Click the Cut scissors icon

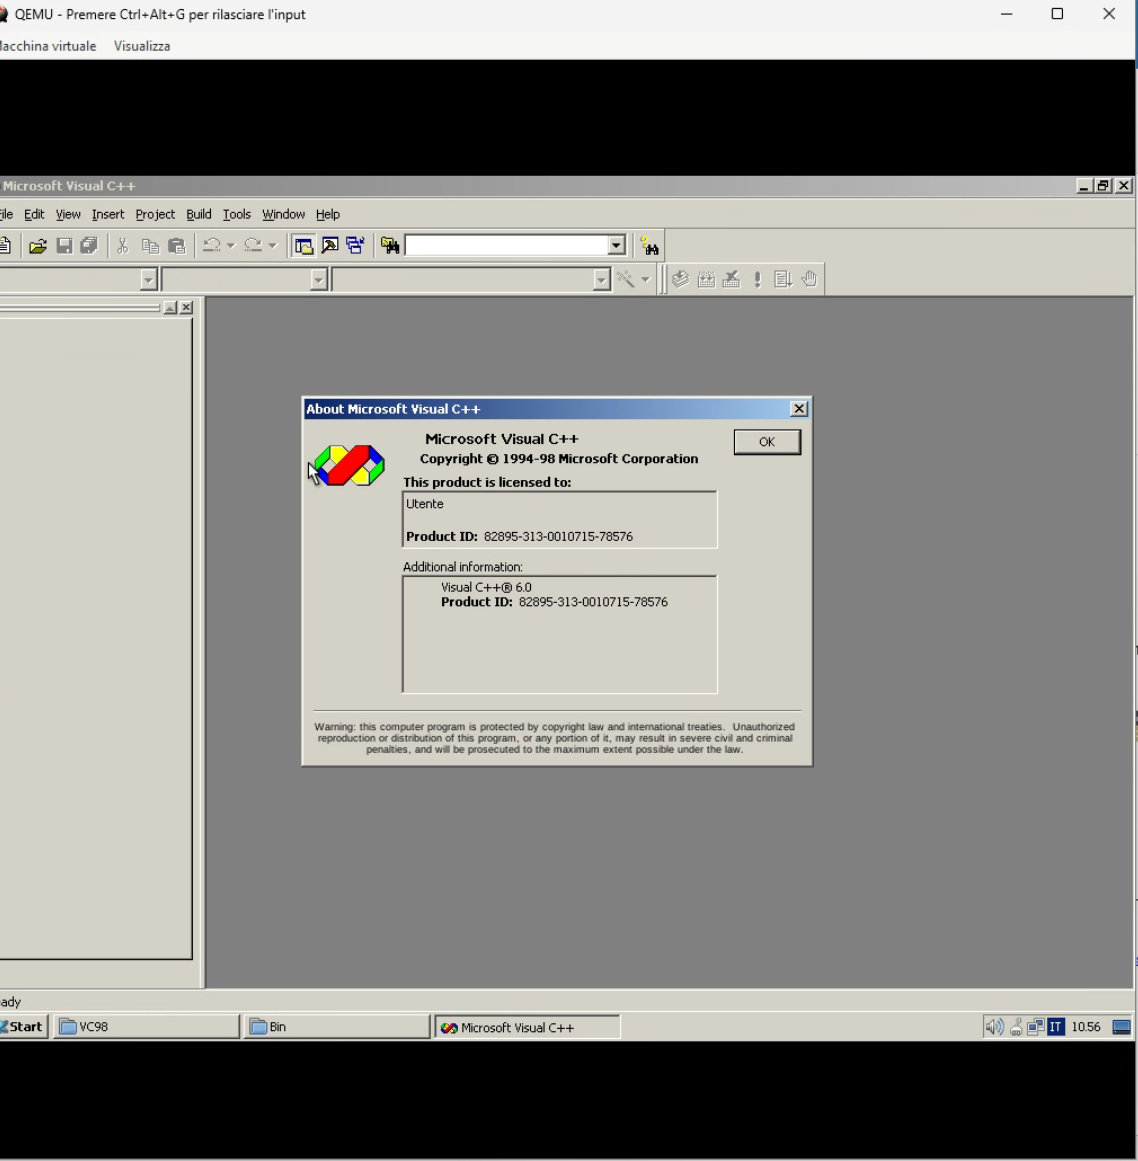[123, 246]
